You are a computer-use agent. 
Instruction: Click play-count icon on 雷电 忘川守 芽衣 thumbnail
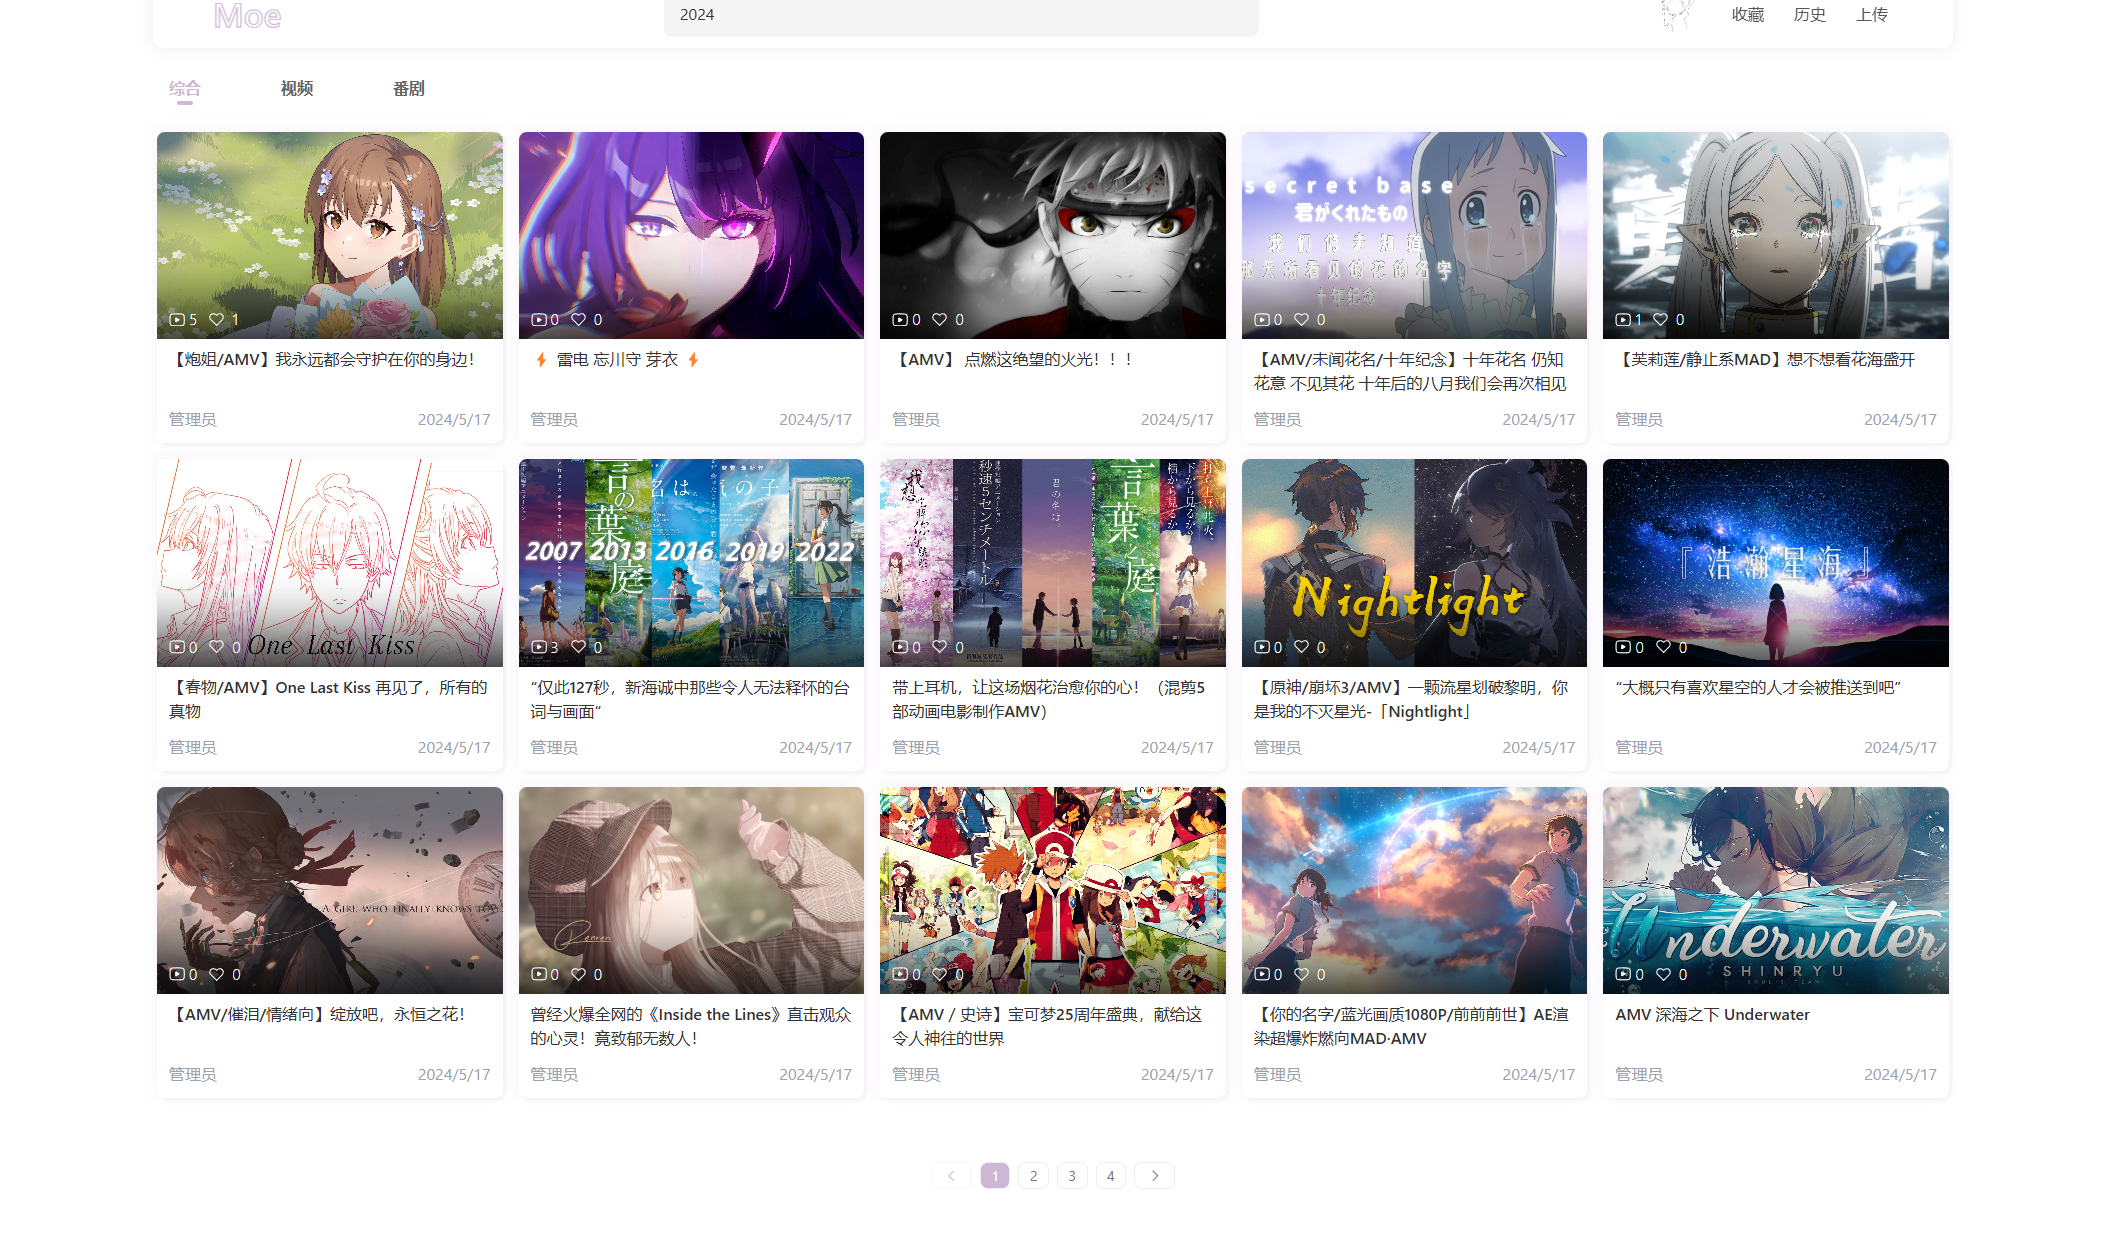(x=539, y=320)
